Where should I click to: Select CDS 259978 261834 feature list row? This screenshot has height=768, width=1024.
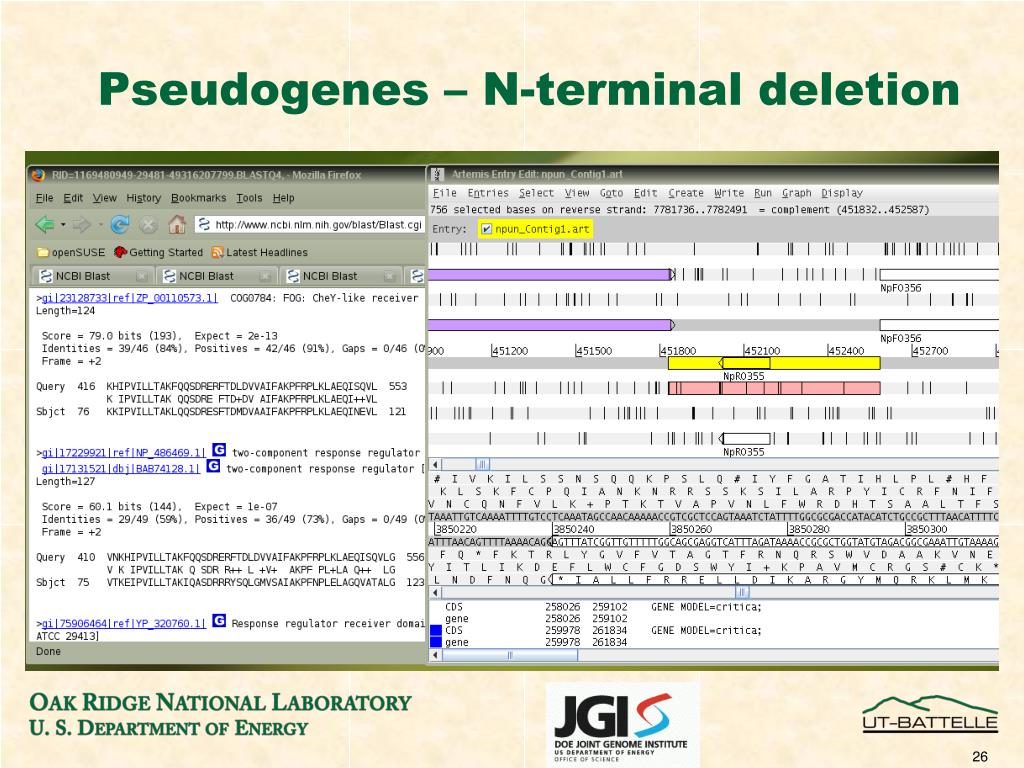coord(714,630)
